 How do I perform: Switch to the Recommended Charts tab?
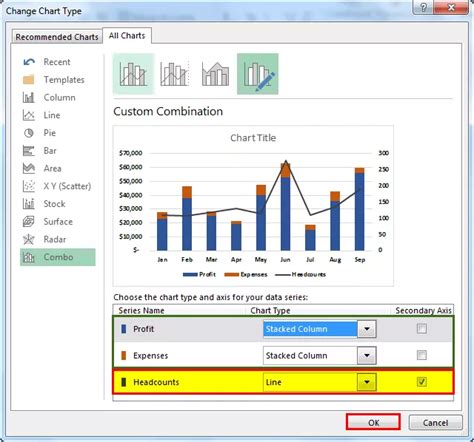coord(57,37)
